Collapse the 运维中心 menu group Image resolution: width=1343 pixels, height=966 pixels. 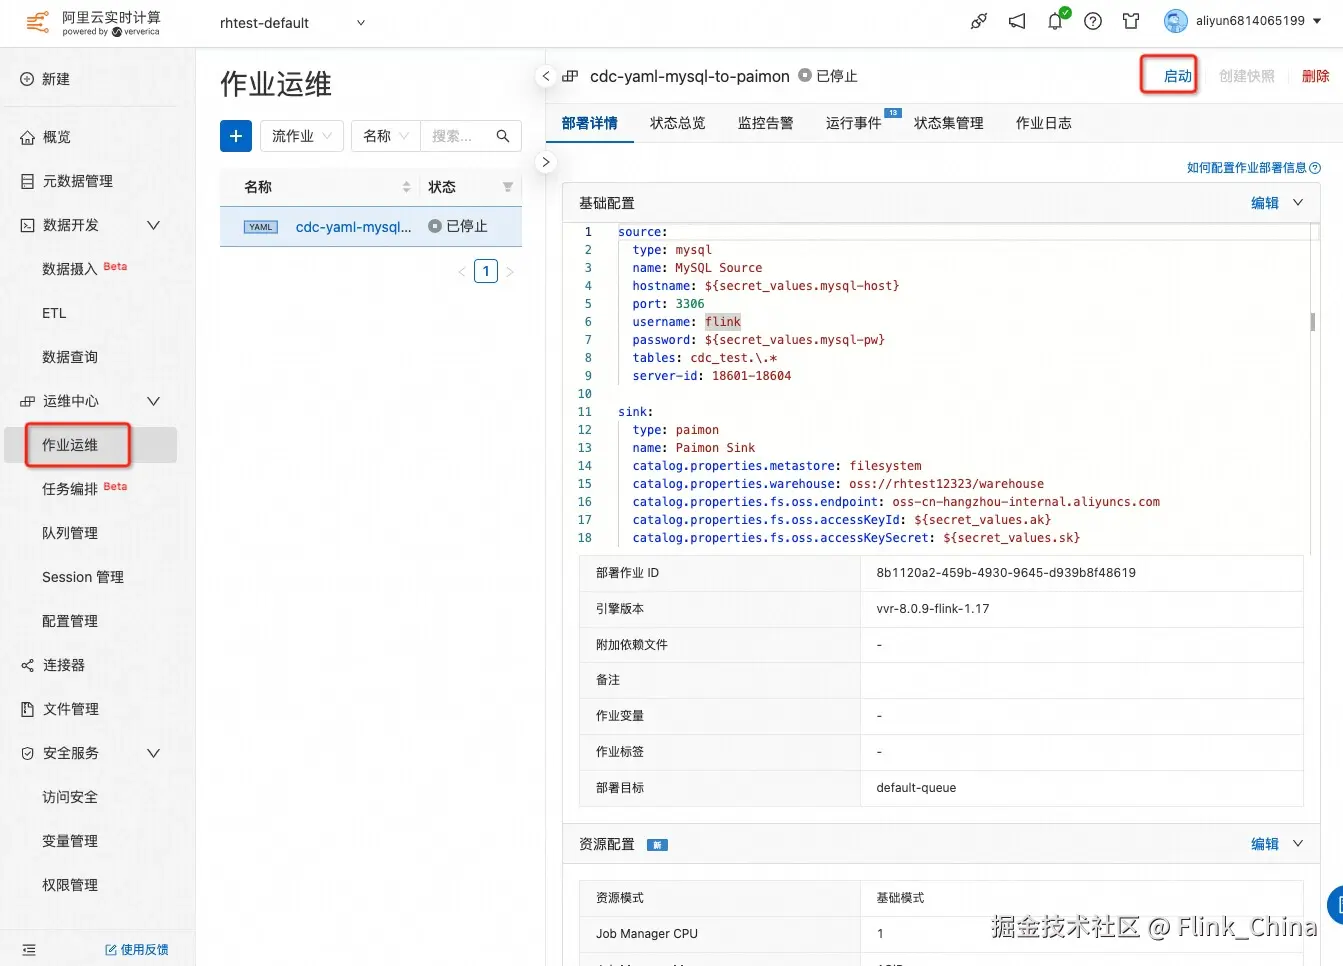click(x=153, y=401)
